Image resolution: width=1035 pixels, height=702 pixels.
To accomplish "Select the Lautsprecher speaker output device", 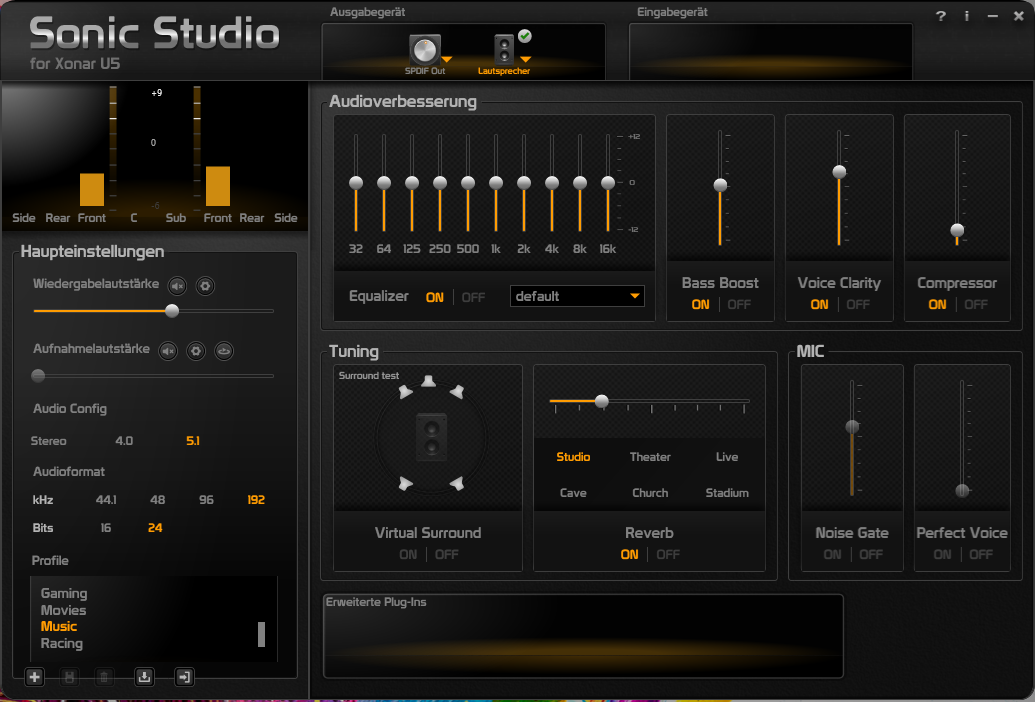I will click(x=504, y=49).
